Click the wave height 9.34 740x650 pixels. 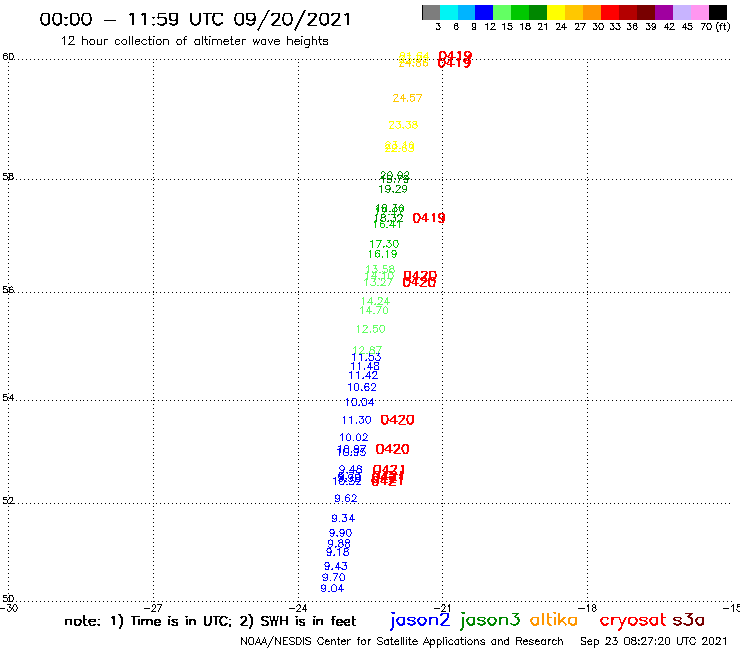343,518
